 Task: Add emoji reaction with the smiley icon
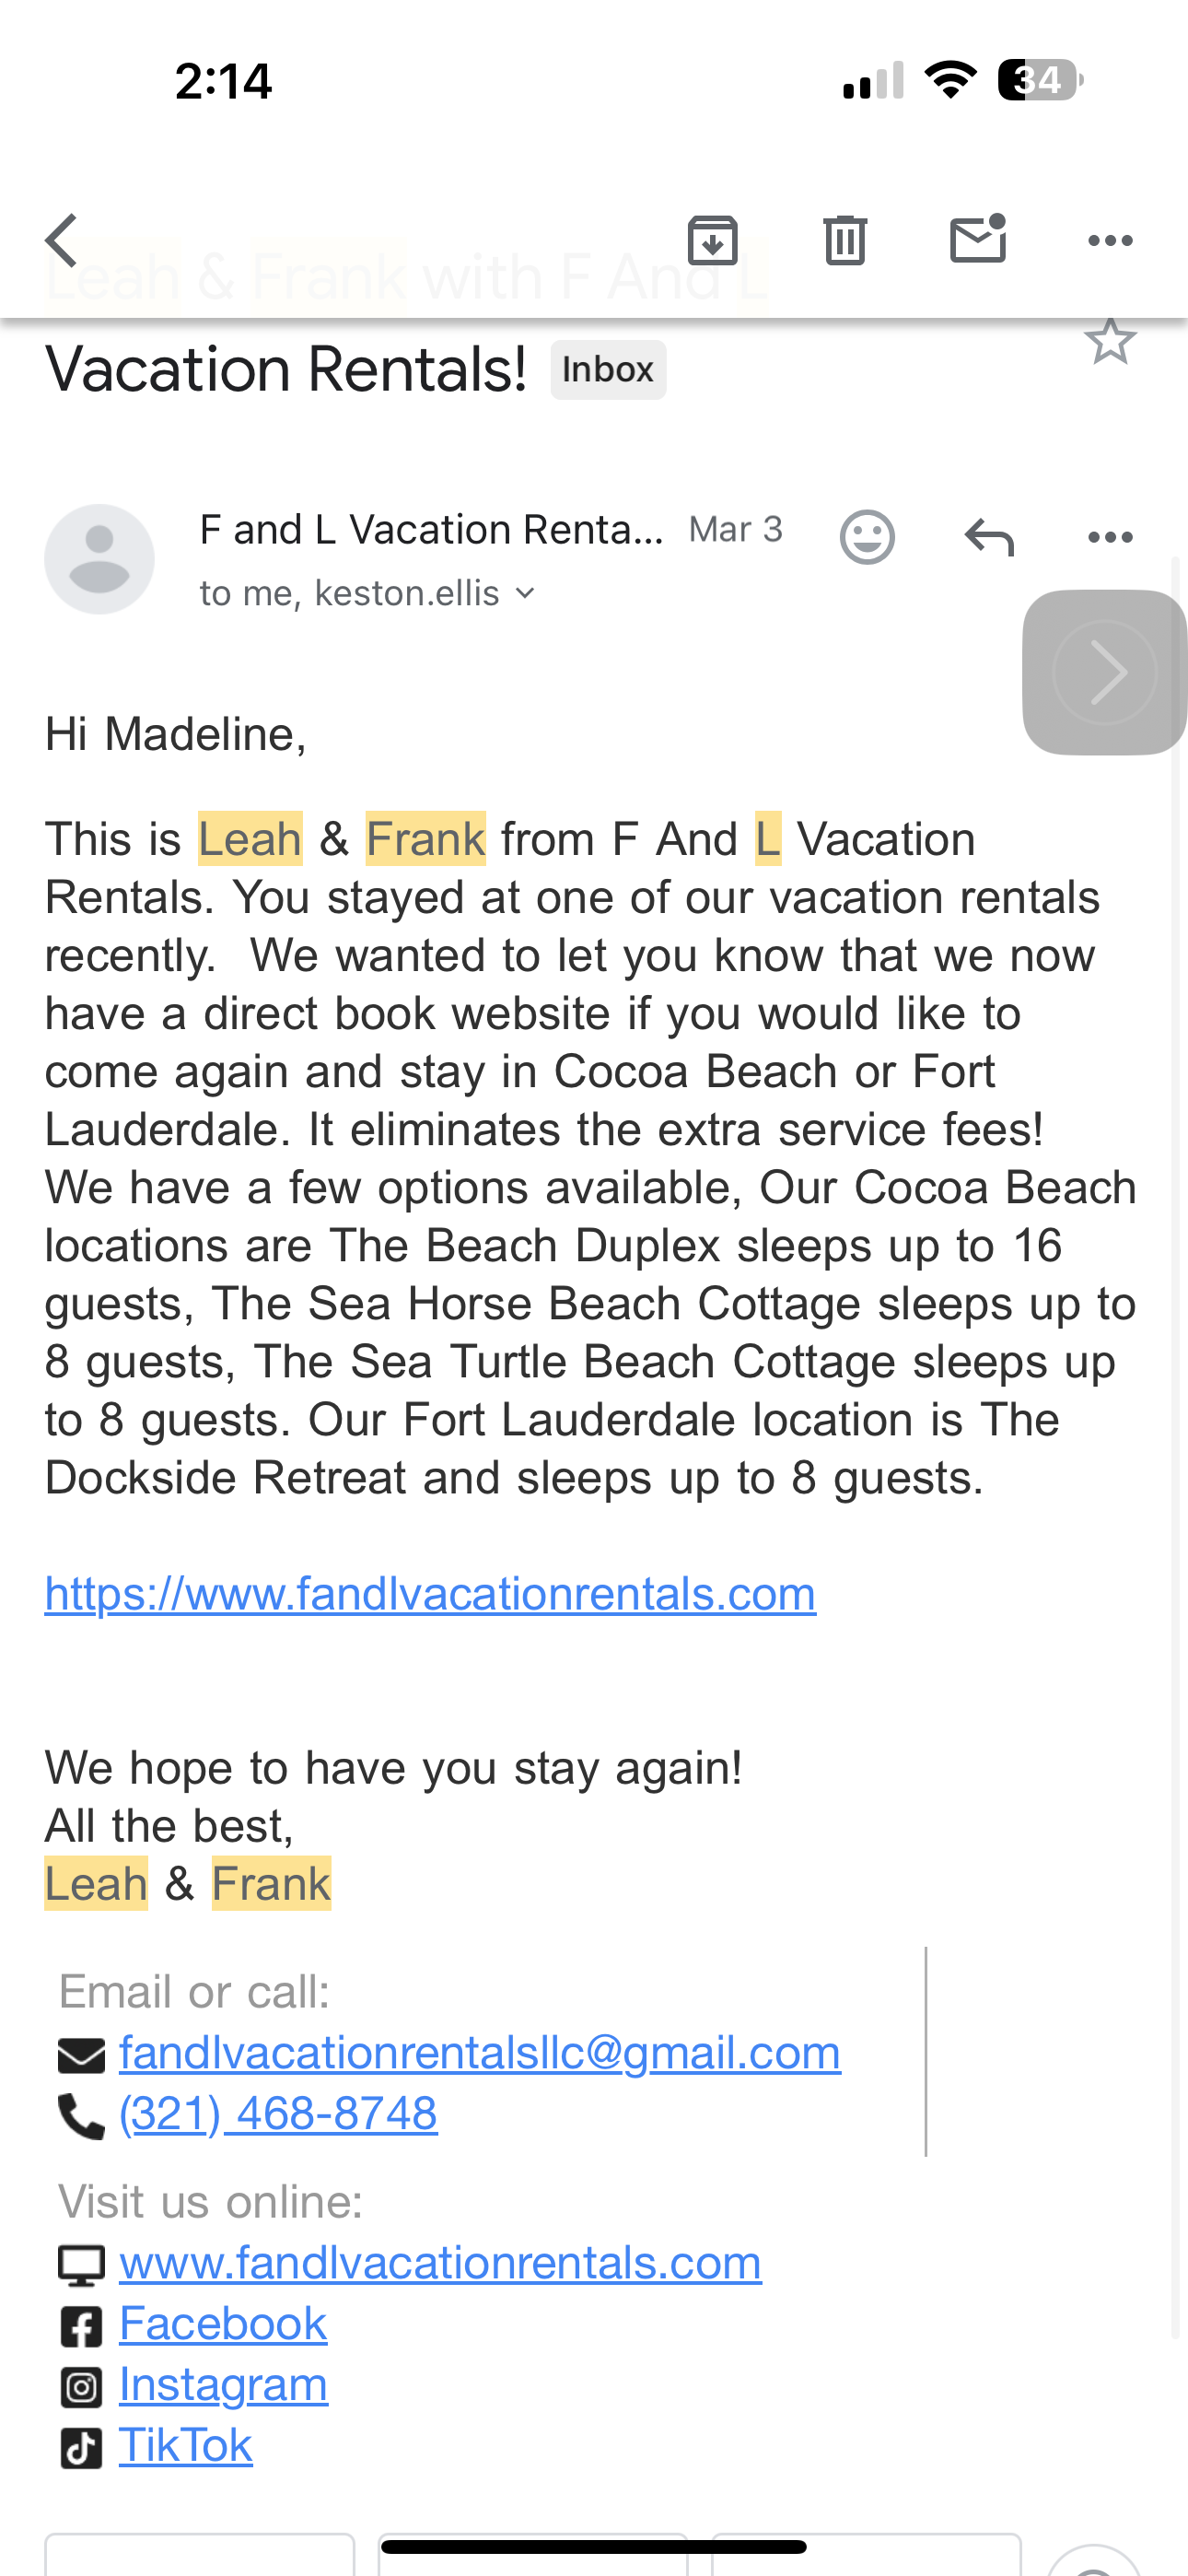point(867,537)
